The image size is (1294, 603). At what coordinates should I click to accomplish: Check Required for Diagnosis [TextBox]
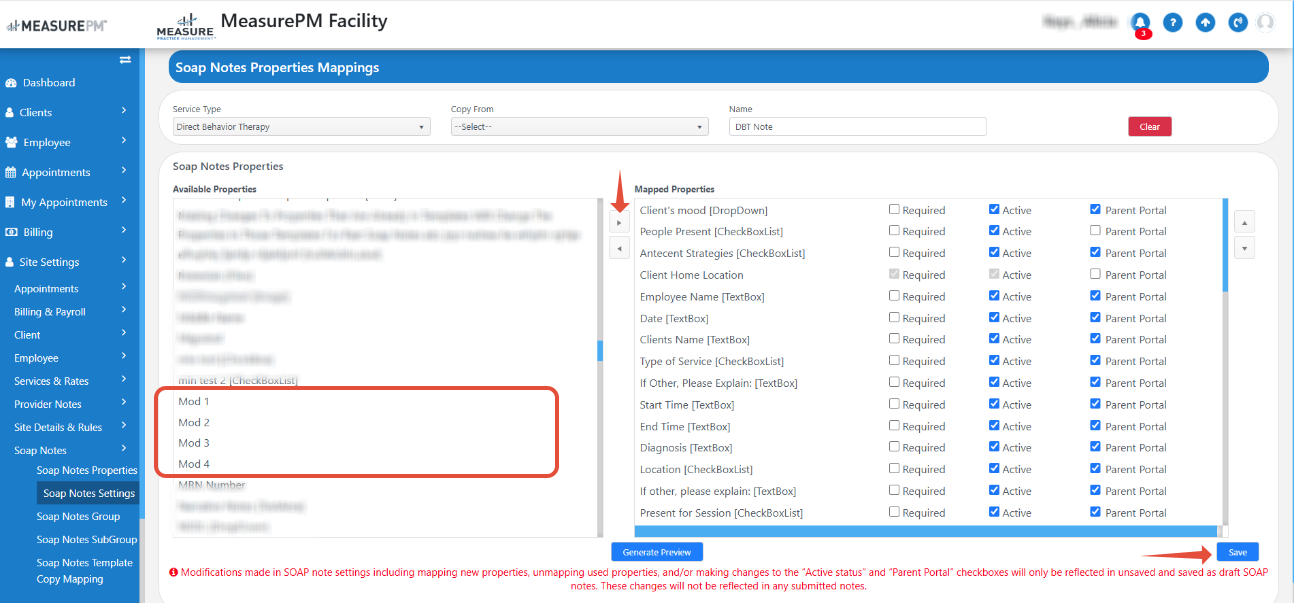pos(894,447)
